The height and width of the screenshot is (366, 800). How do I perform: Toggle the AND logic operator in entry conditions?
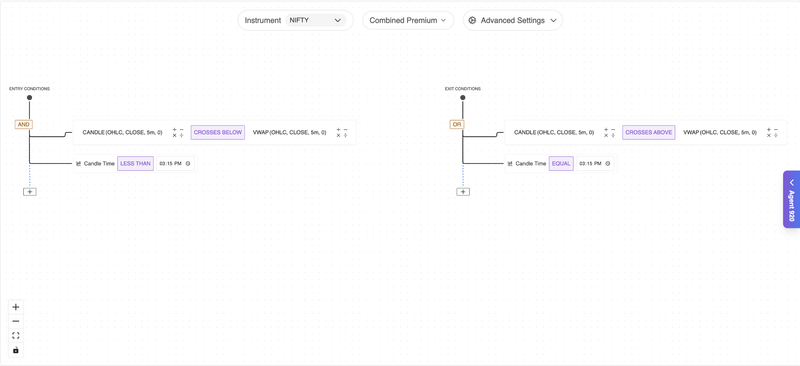click(x=23, y=124)
